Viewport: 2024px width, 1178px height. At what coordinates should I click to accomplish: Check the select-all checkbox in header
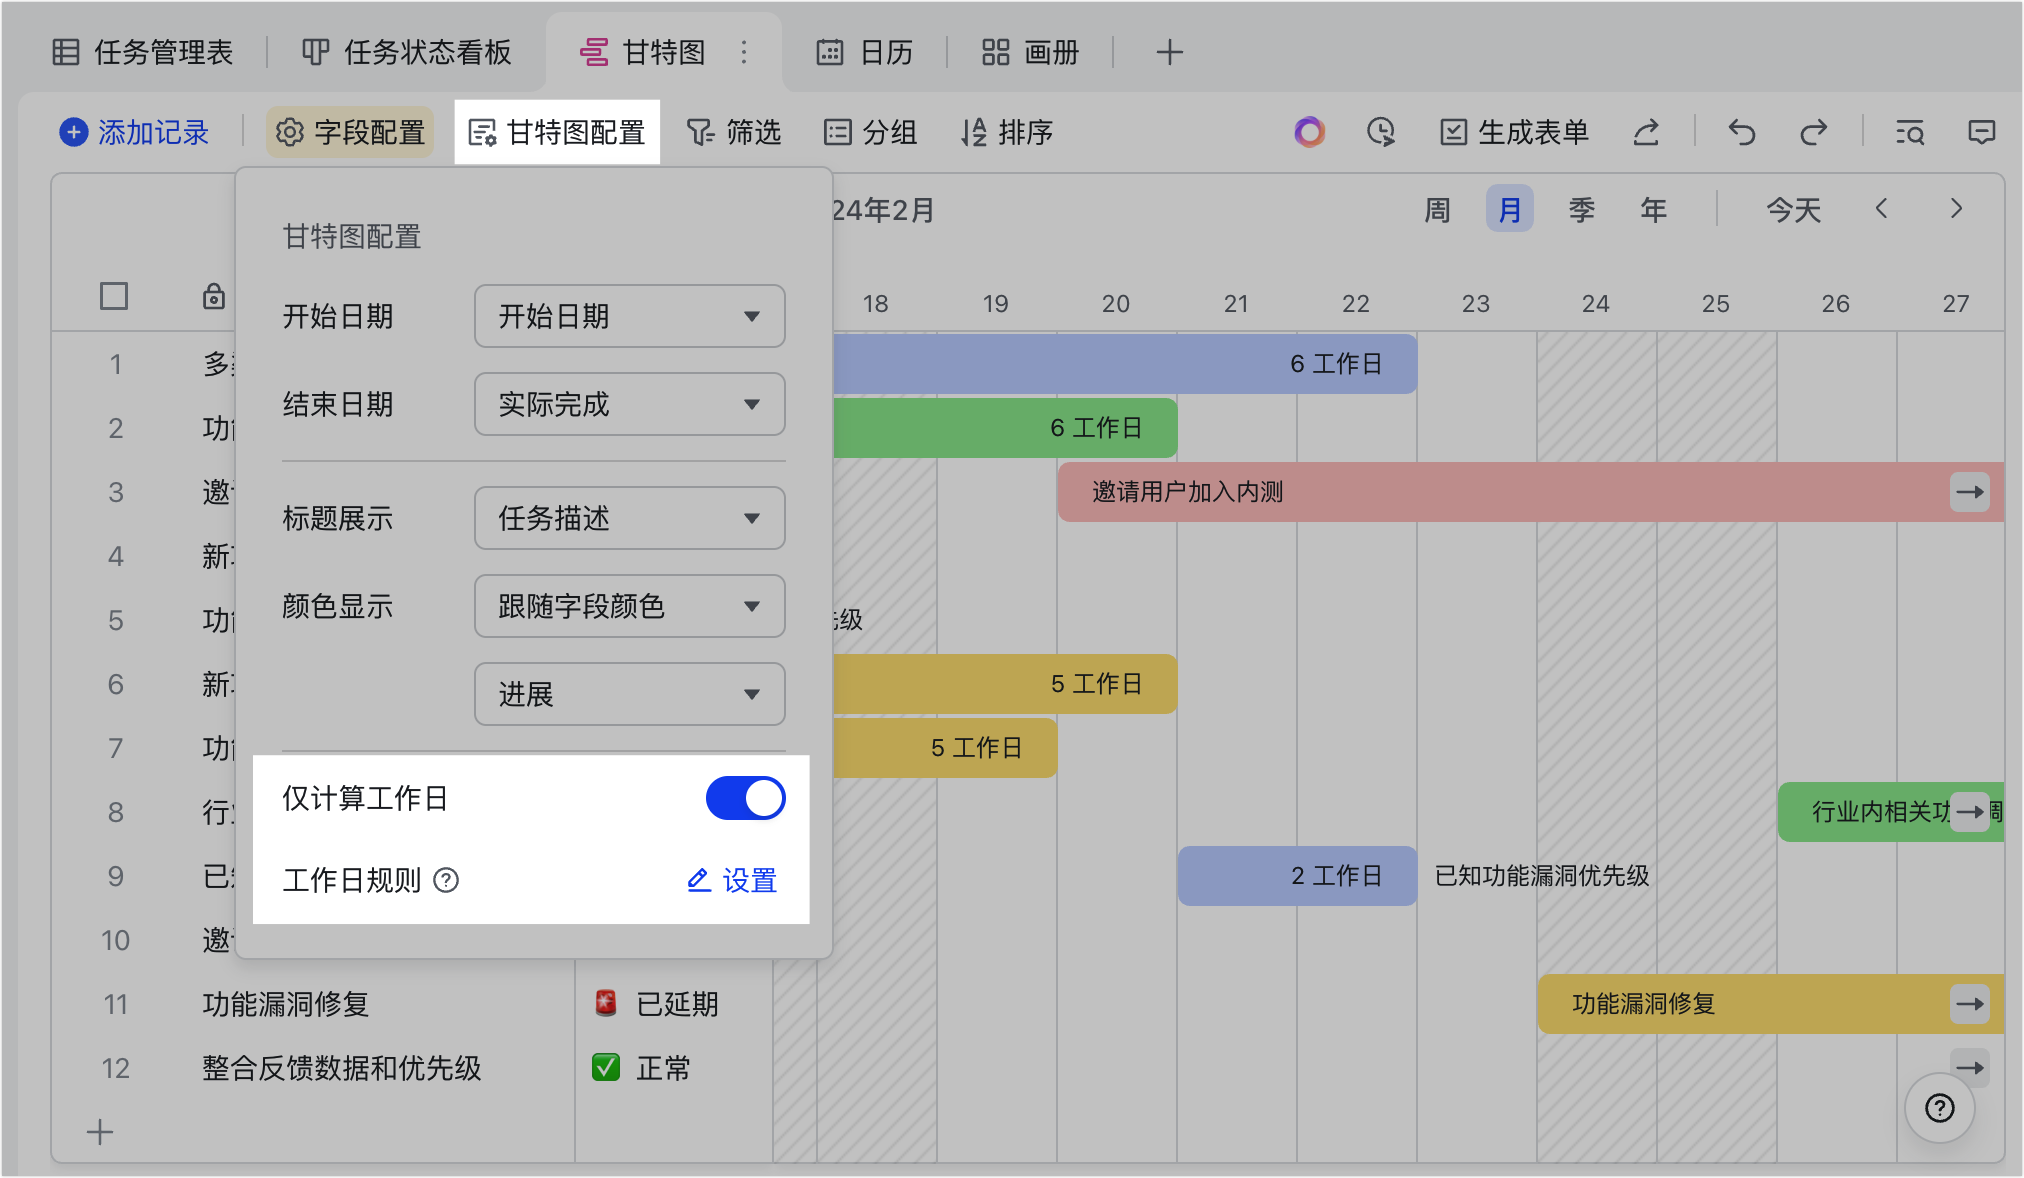(114, 296)
